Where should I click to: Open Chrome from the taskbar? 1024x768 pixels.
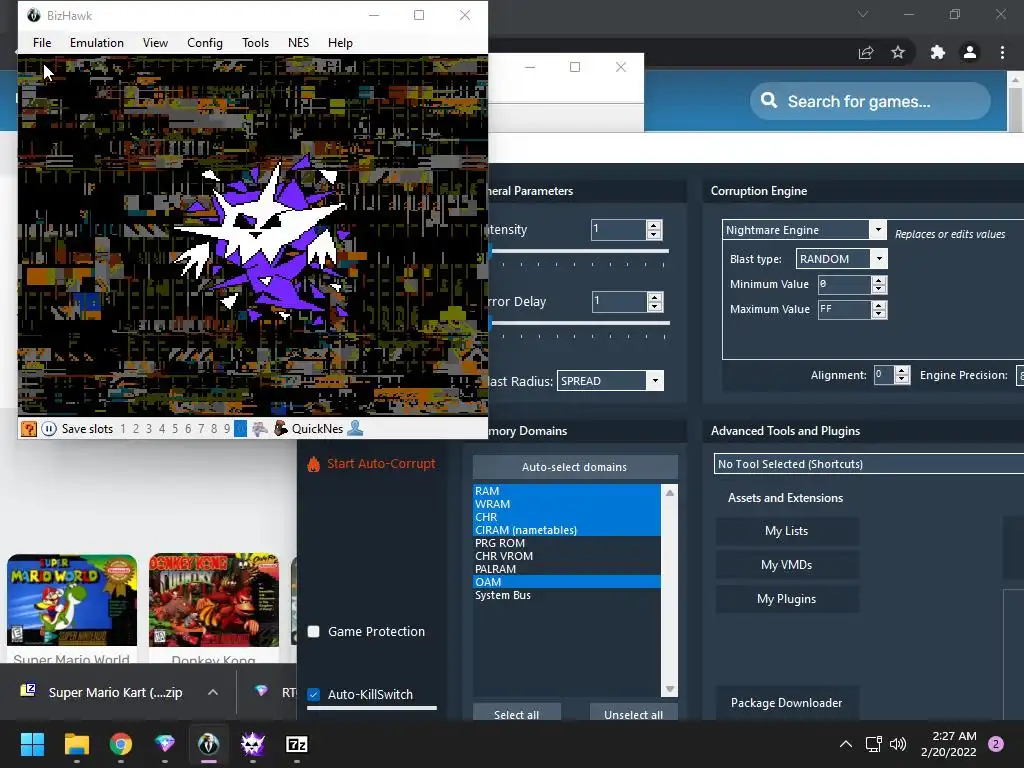coord(121,744)
